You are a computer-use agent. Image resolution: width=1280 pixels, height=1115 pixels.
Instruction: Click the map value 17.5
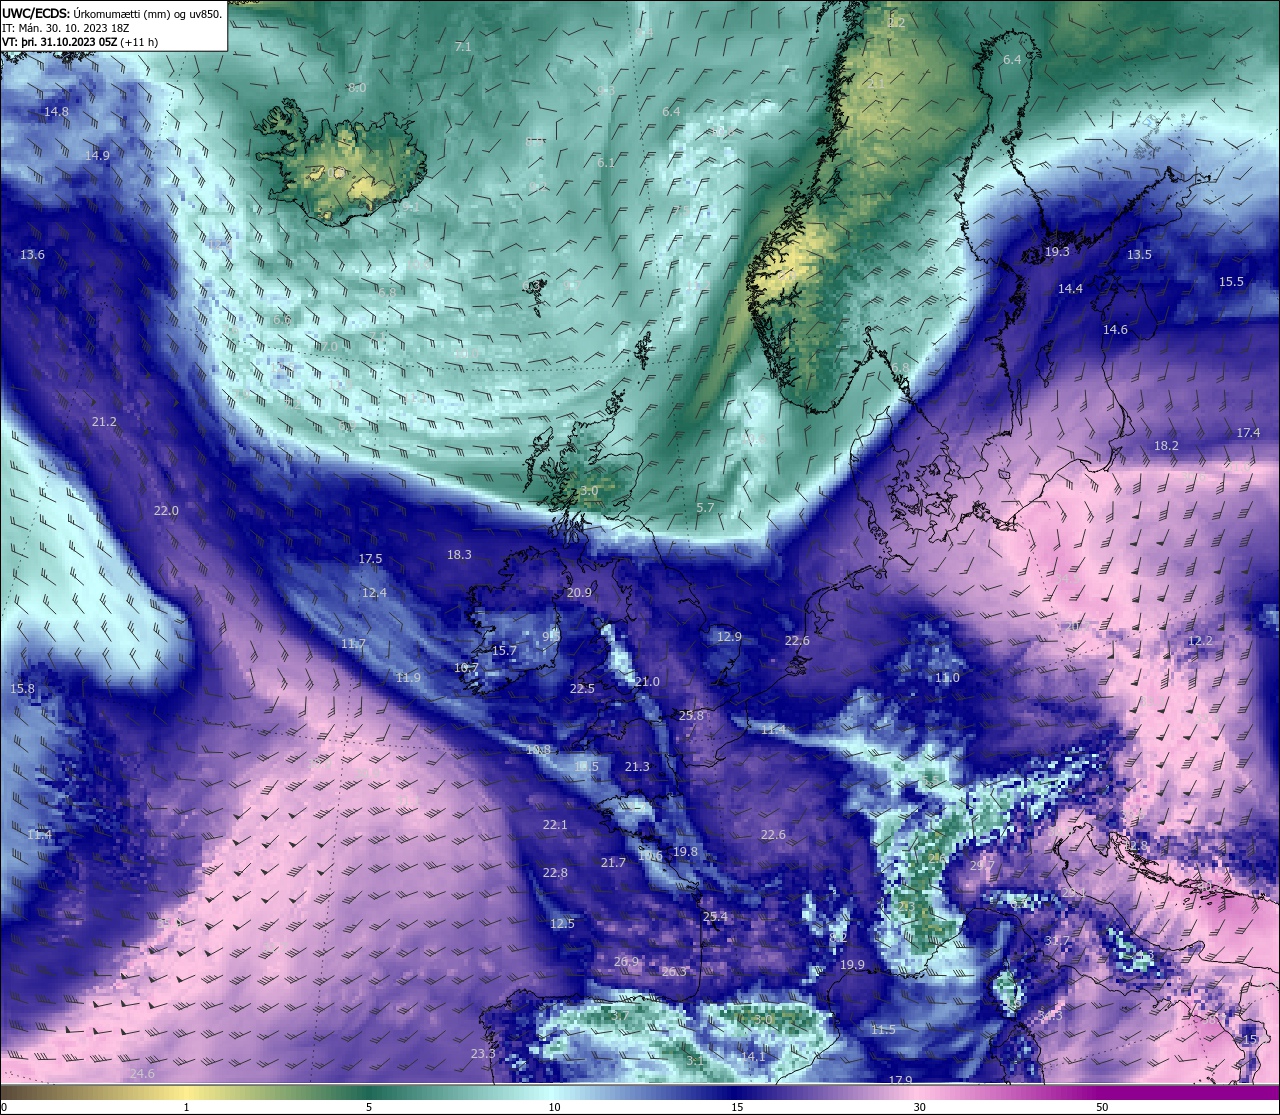371,559
